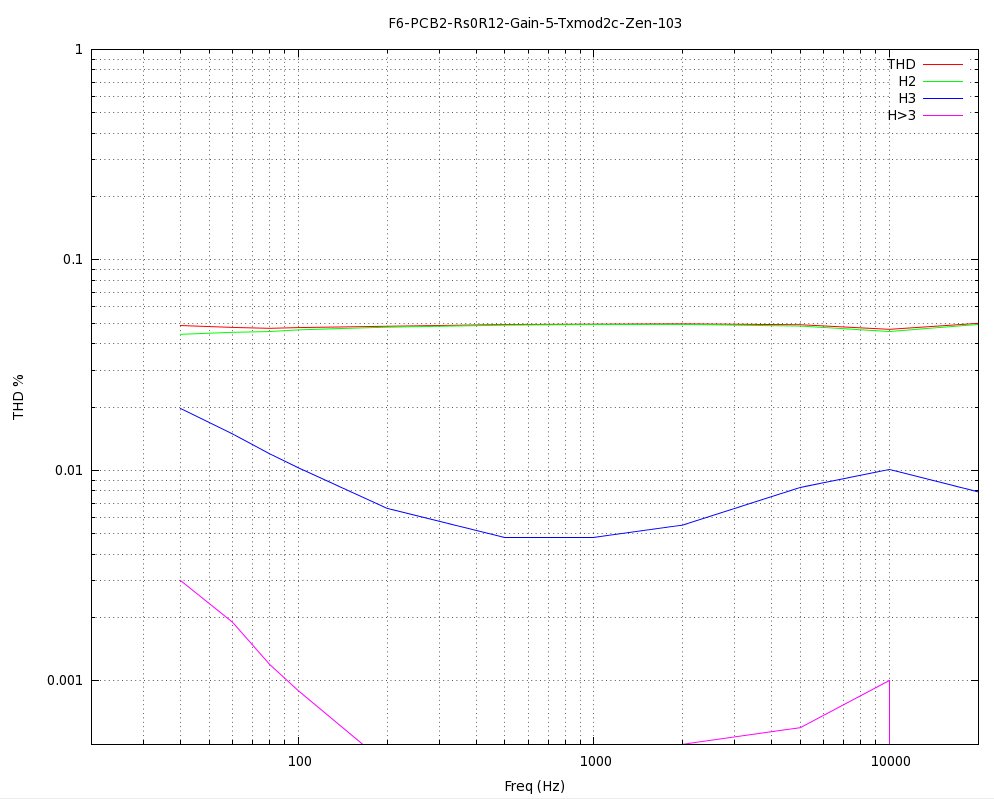The width and height of the screenshot is (994, 799).
Task: Click the y-axis tick label 0.1
Action: [x=73, y=259]
